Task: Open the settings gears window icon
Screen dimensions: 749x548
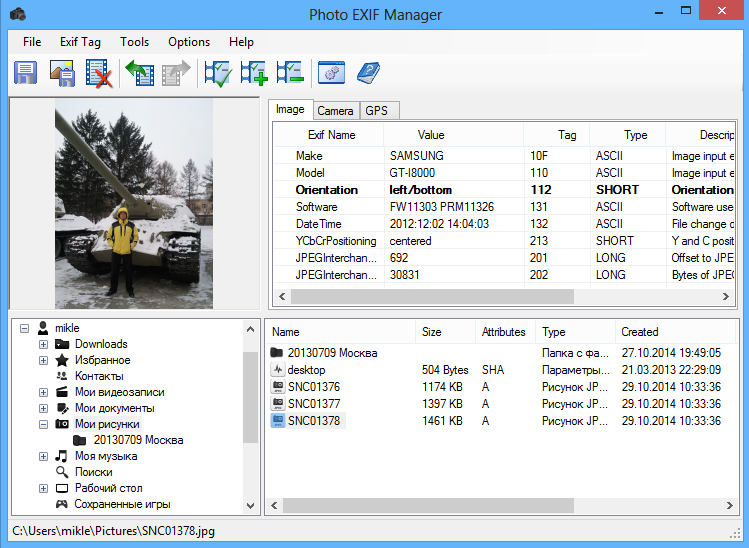Action: (332, 73)
